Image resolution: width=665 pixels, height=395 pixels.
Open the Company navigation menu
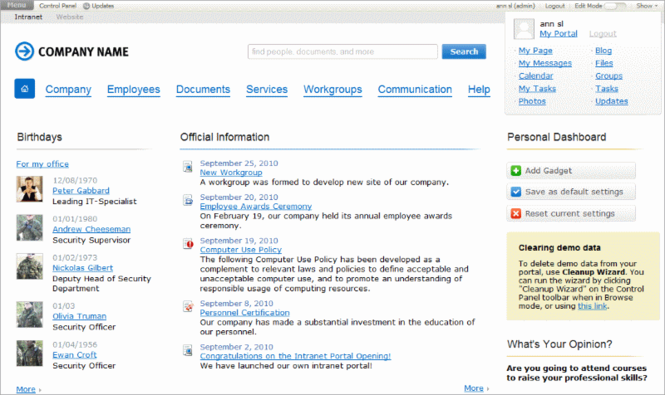click(68, 90)
